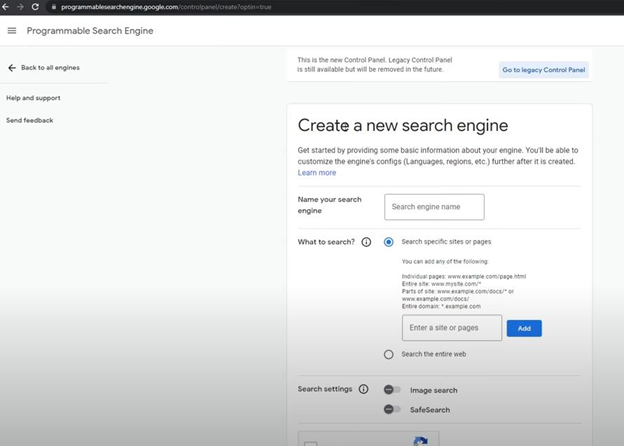Click Back to all engines link
Image resolution: width=624 pixels, height=446 pixels.
click(50, 68)
